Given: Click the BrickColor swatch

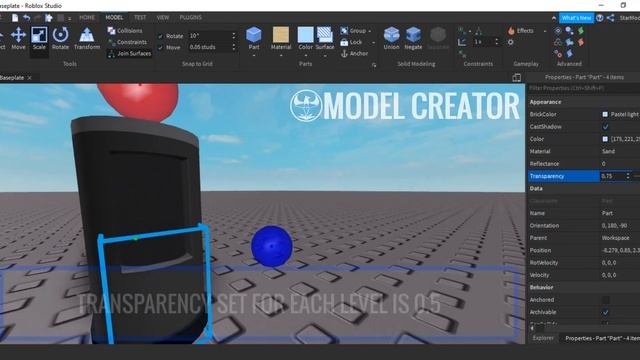Looking at the screenshot, I should coord(605,115).
